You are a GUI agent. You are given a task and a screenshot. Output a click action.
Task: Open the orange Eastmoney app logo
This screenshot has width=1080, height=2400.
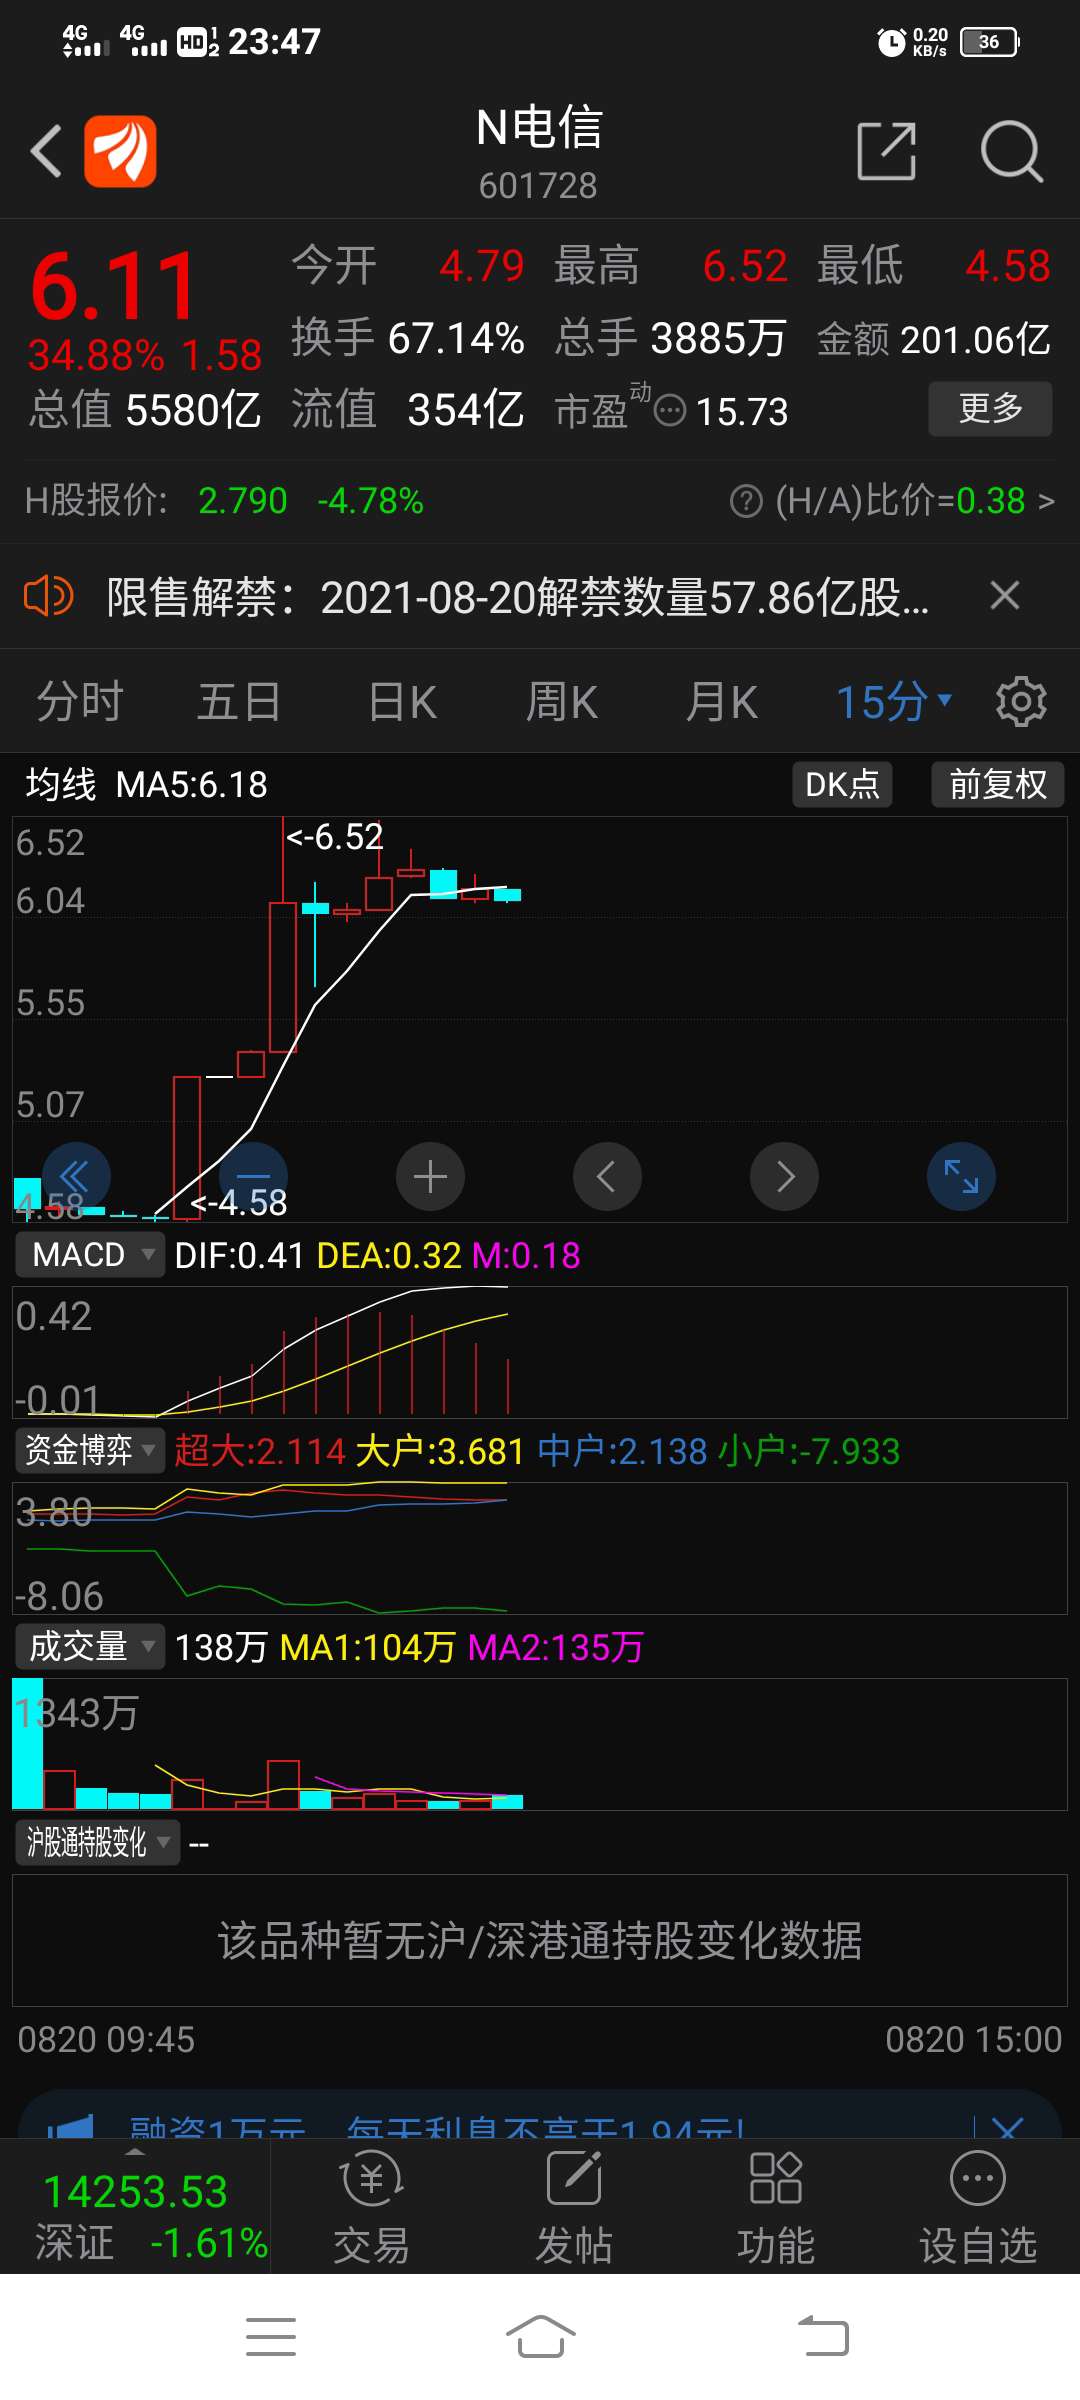[120, 151]
